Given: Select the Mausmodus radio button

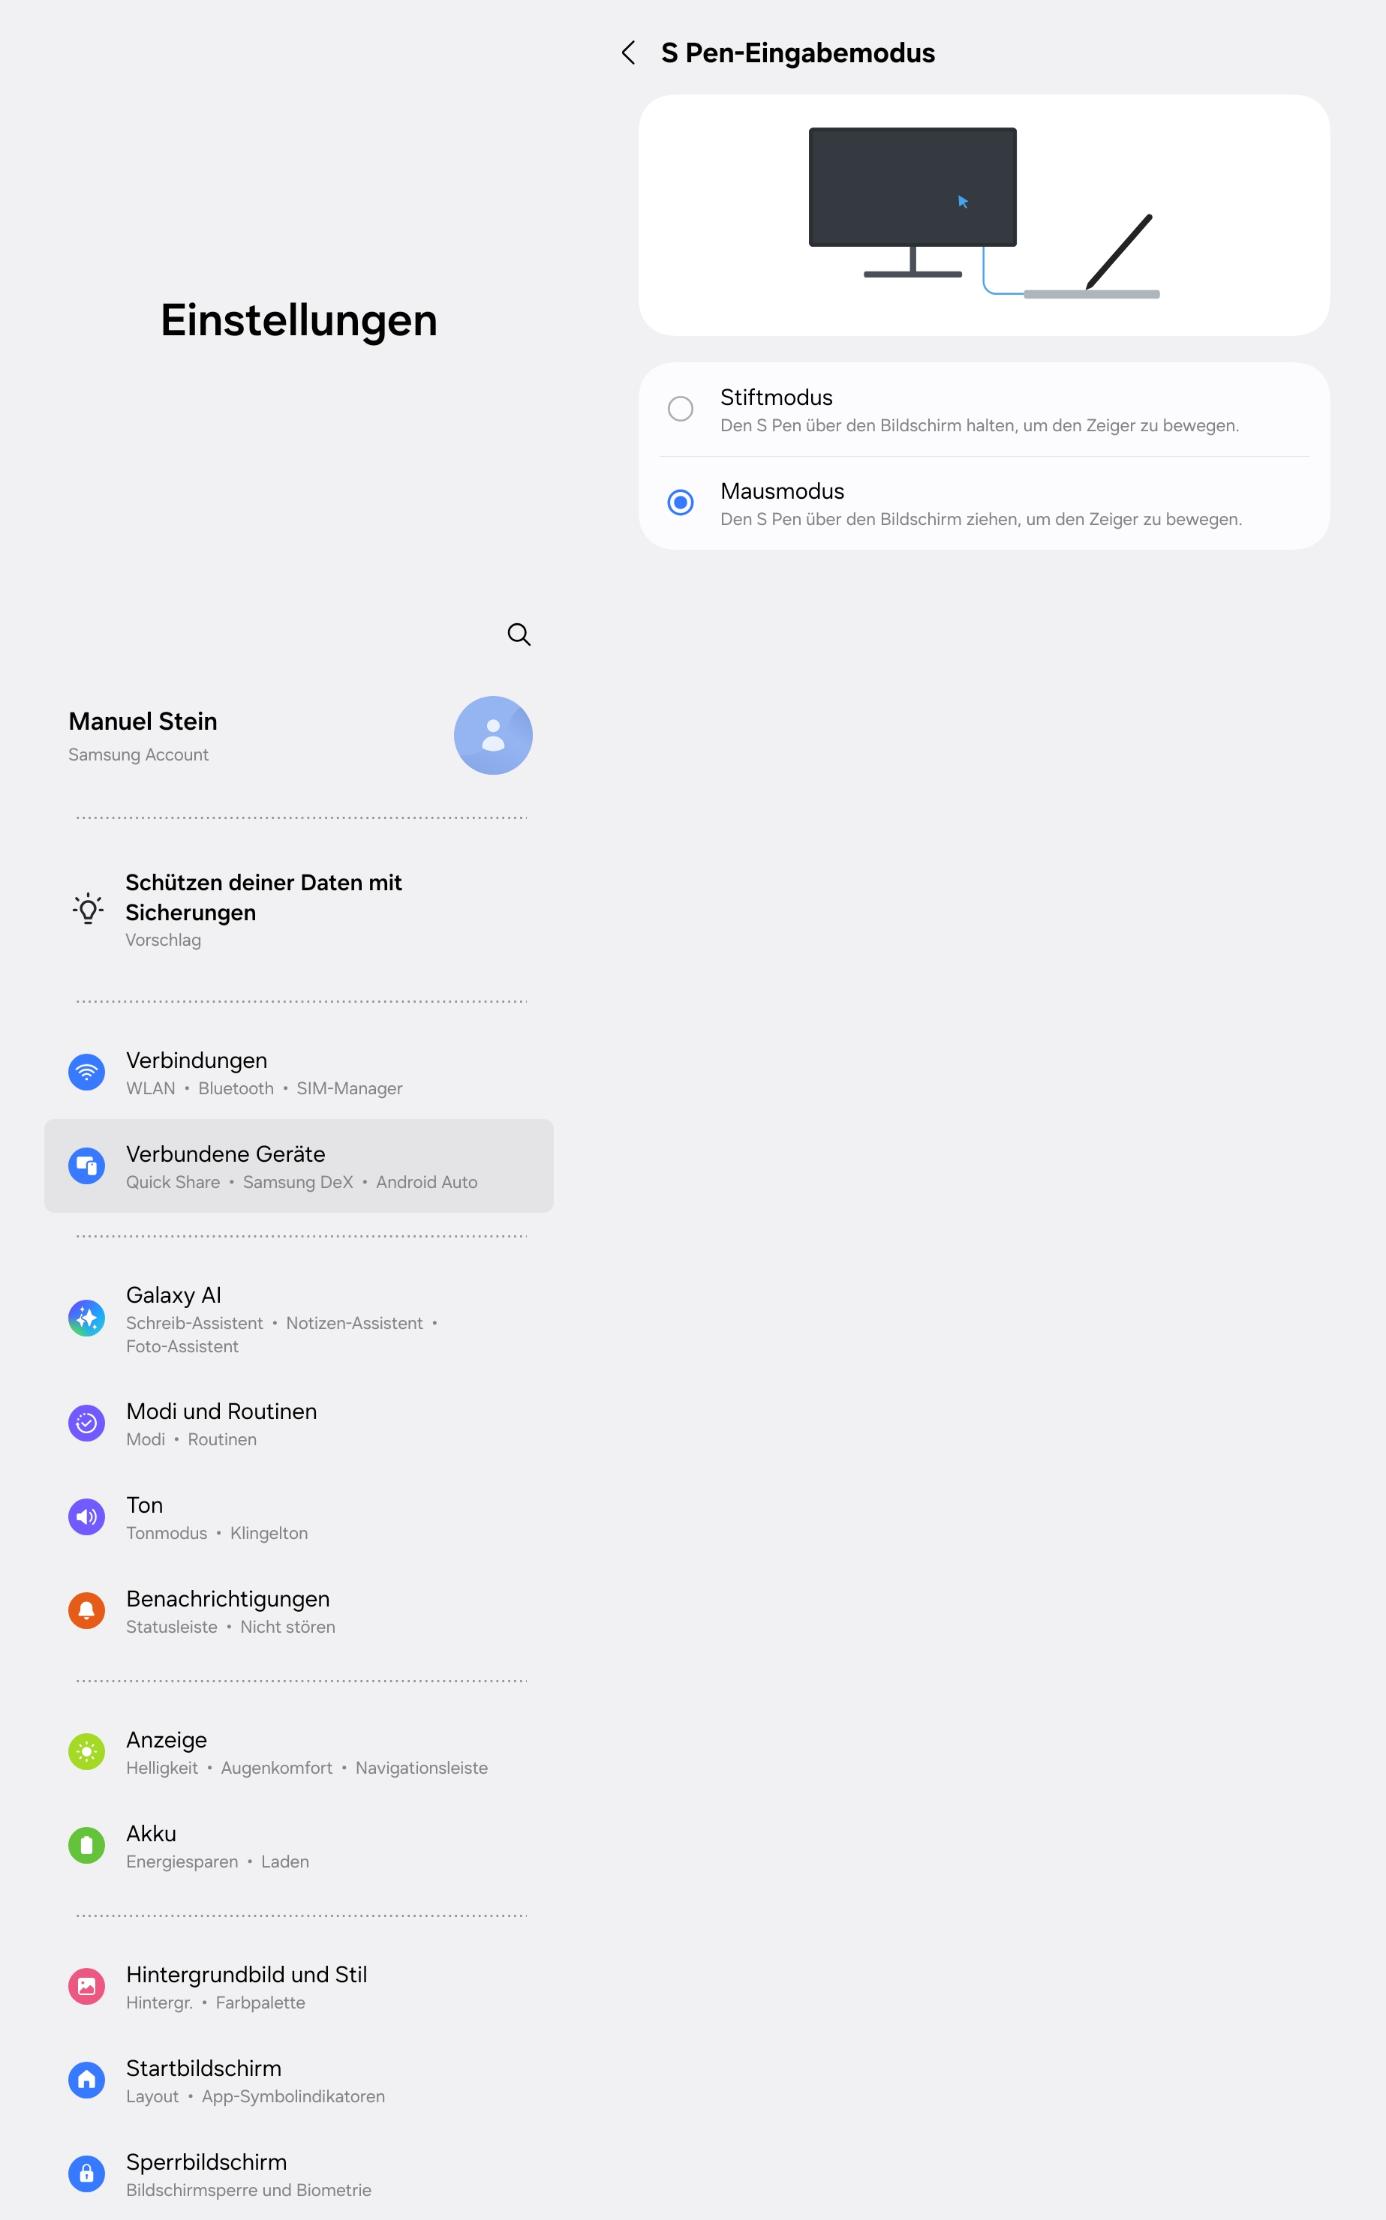Looking at the screenshot, I should point(681,502).
